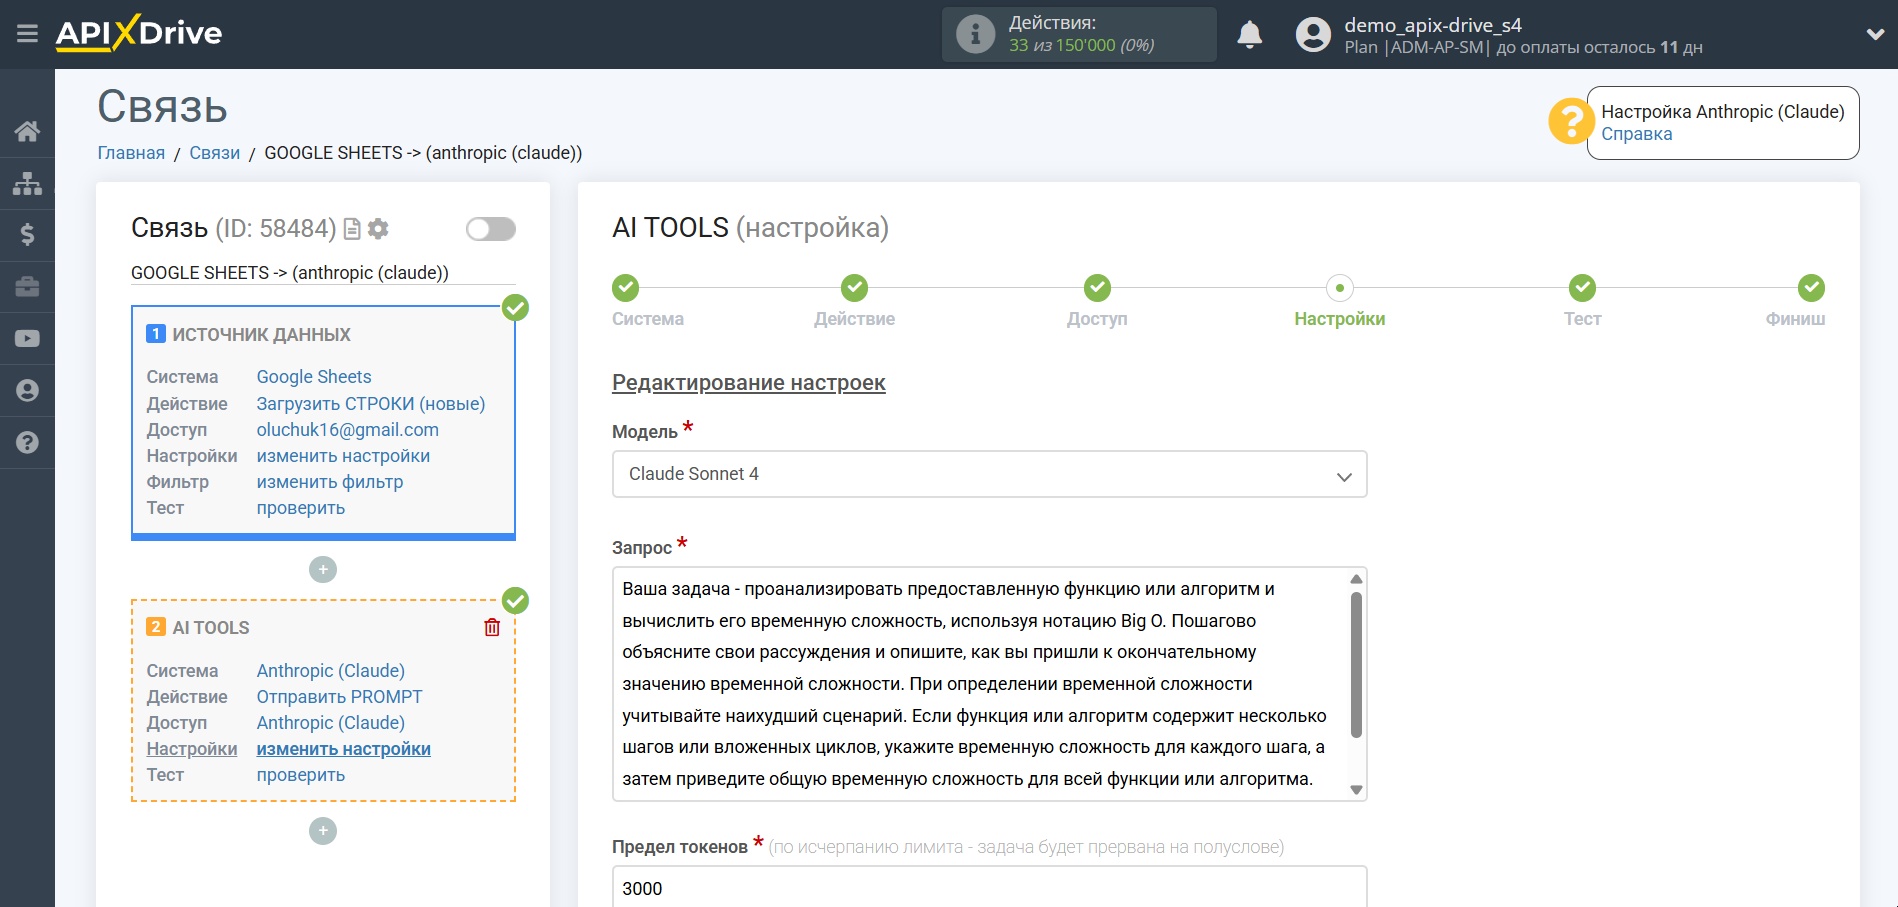1898x907 pixels.
Task: Click изменить фильтр in the data source block
Action: (330, 482)
